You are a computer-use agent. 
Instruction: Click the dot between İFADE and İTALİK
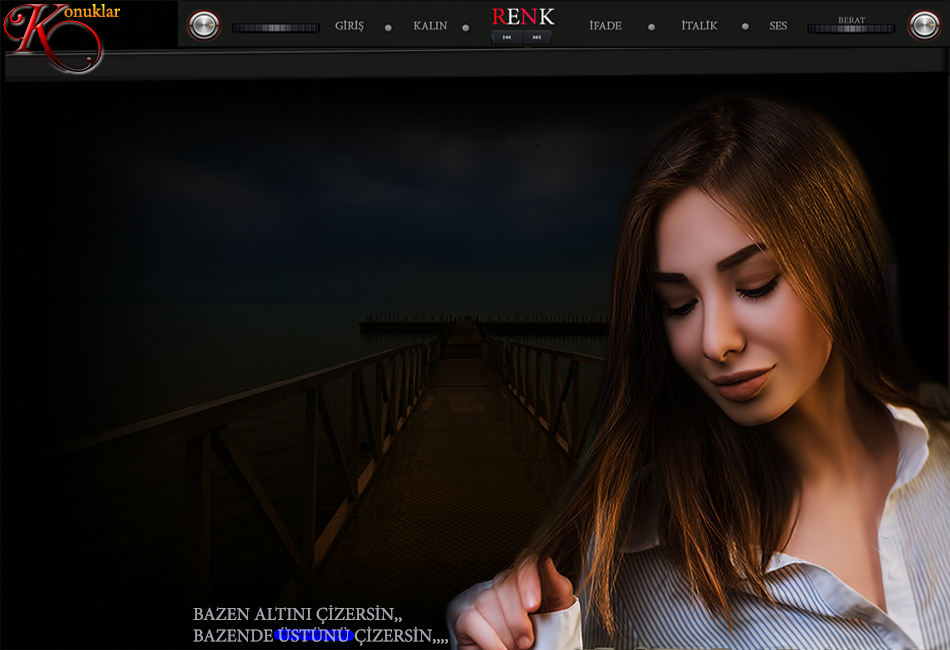(651, 27)
